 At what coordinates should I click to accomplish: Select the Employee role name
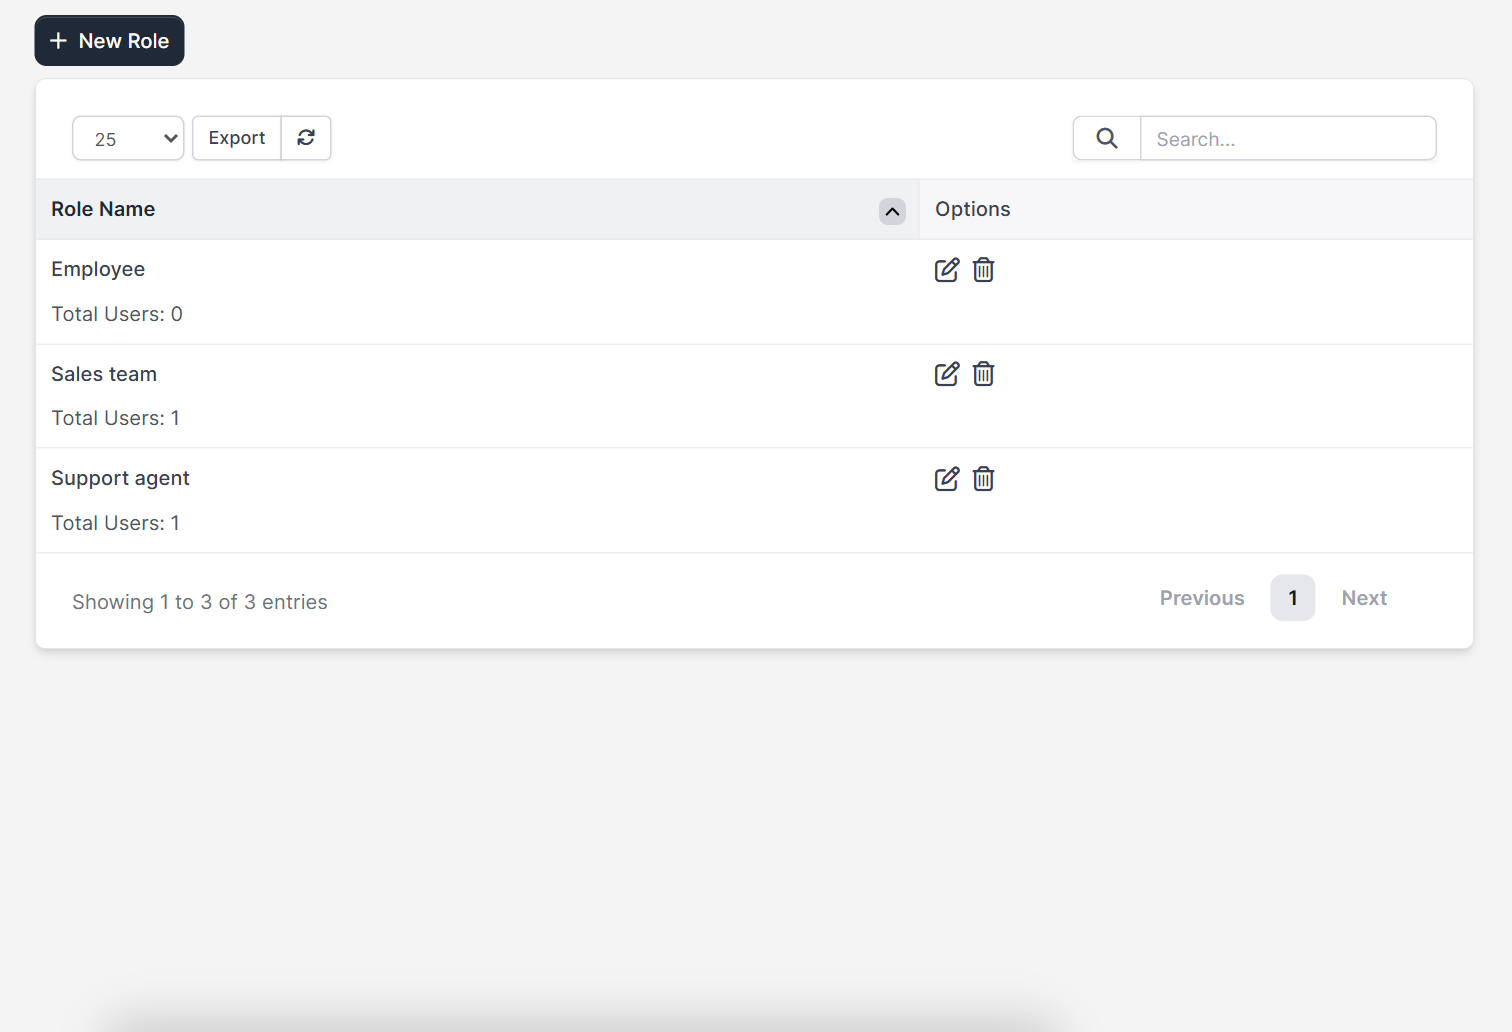(x=98, y=269)
